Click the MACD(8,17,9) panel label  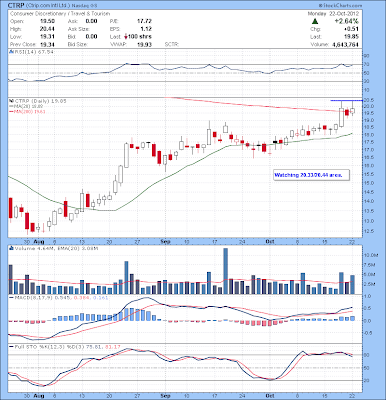tap(58, 297)
